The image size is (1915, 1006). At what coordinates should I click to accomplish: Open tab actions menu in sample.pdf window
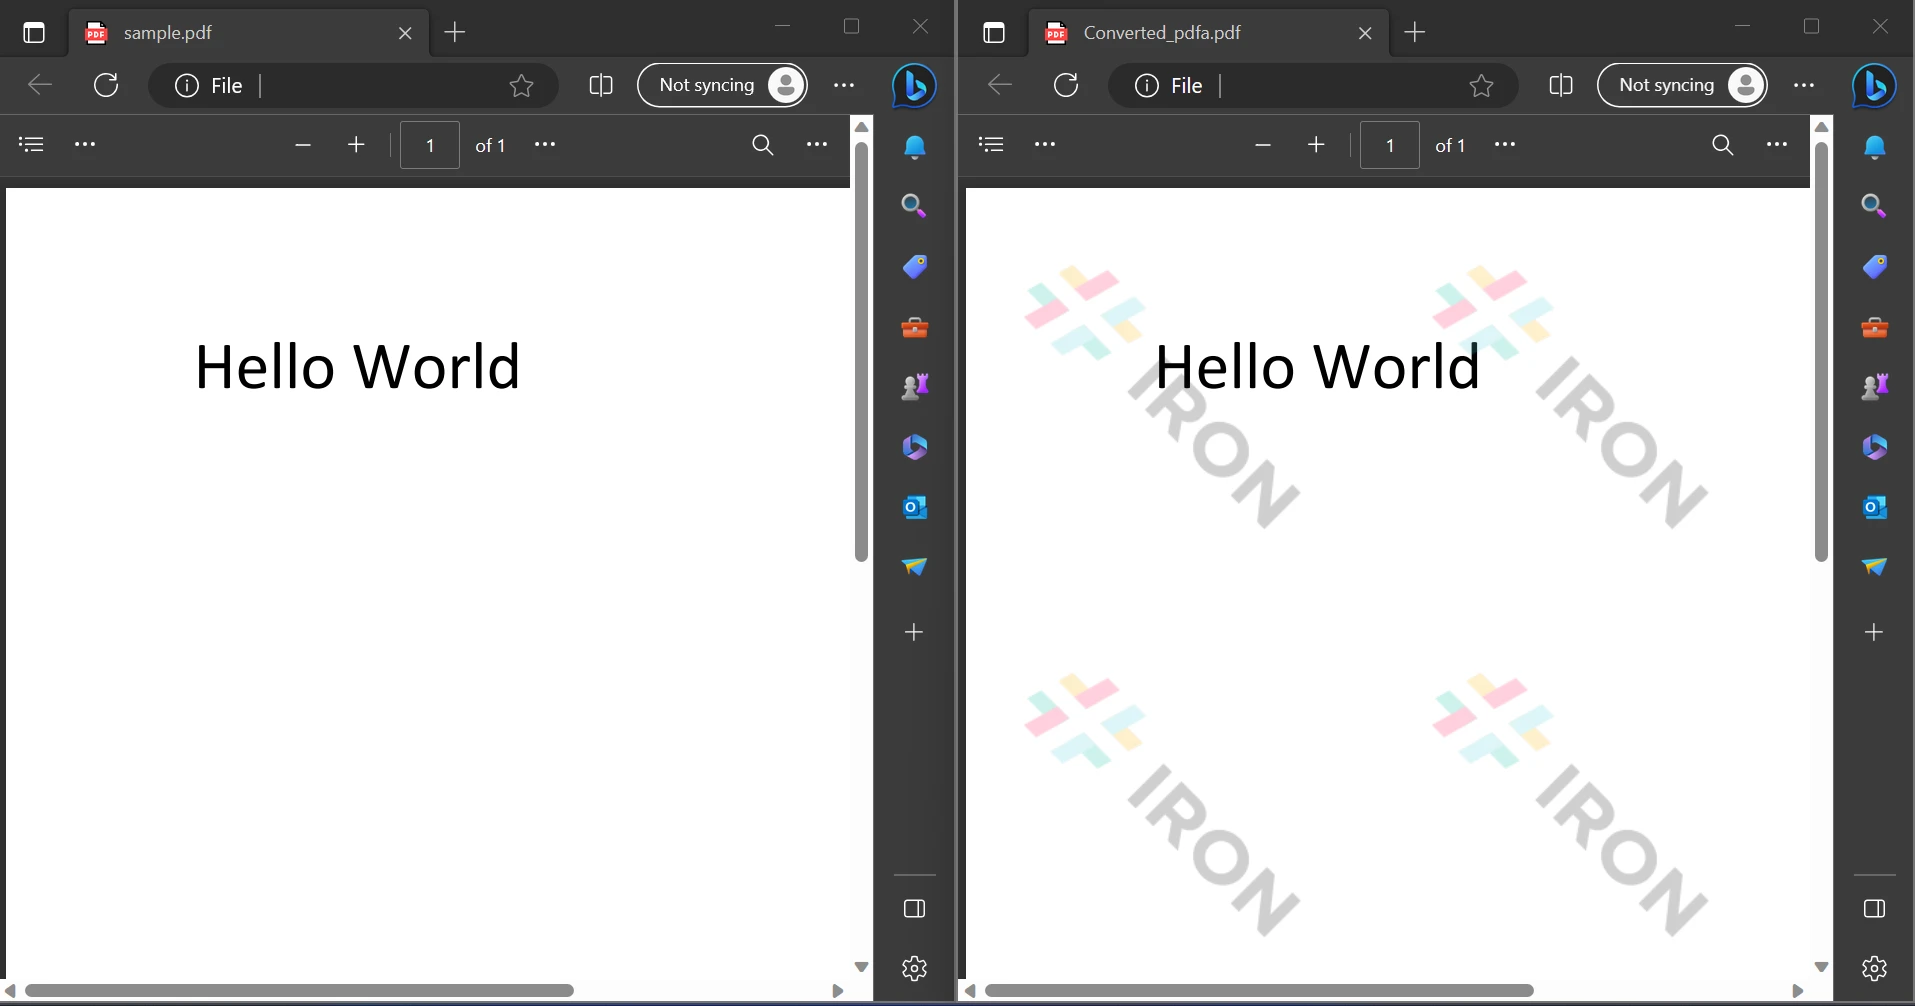34,33
